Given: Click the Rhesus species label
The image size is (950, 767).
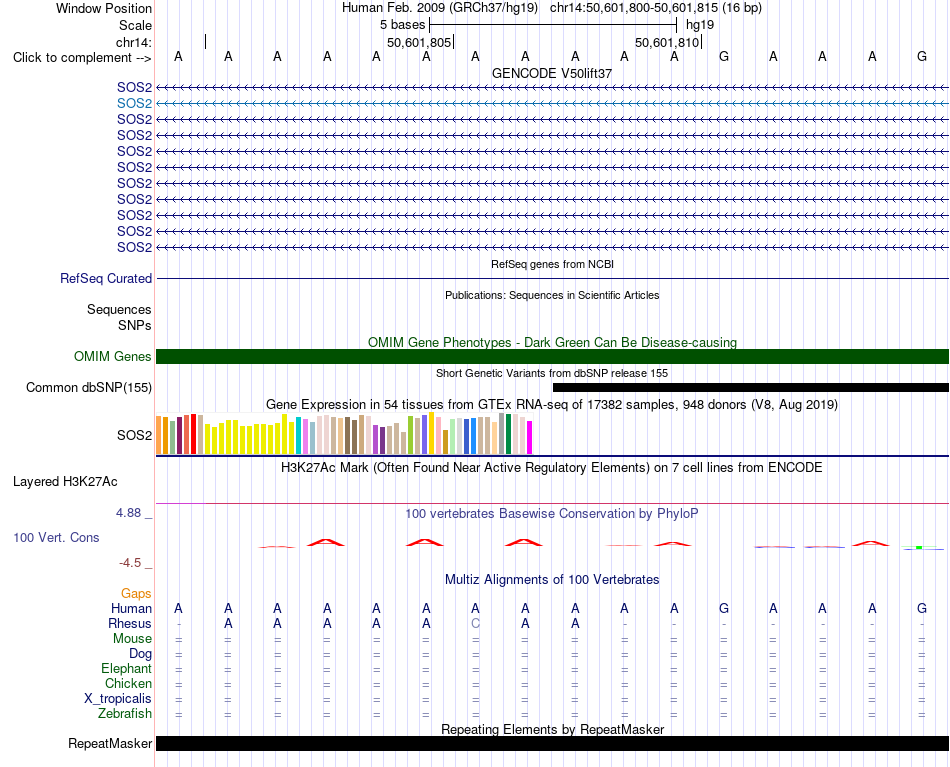Looking at the screenshot, I should tap(130, 623).
